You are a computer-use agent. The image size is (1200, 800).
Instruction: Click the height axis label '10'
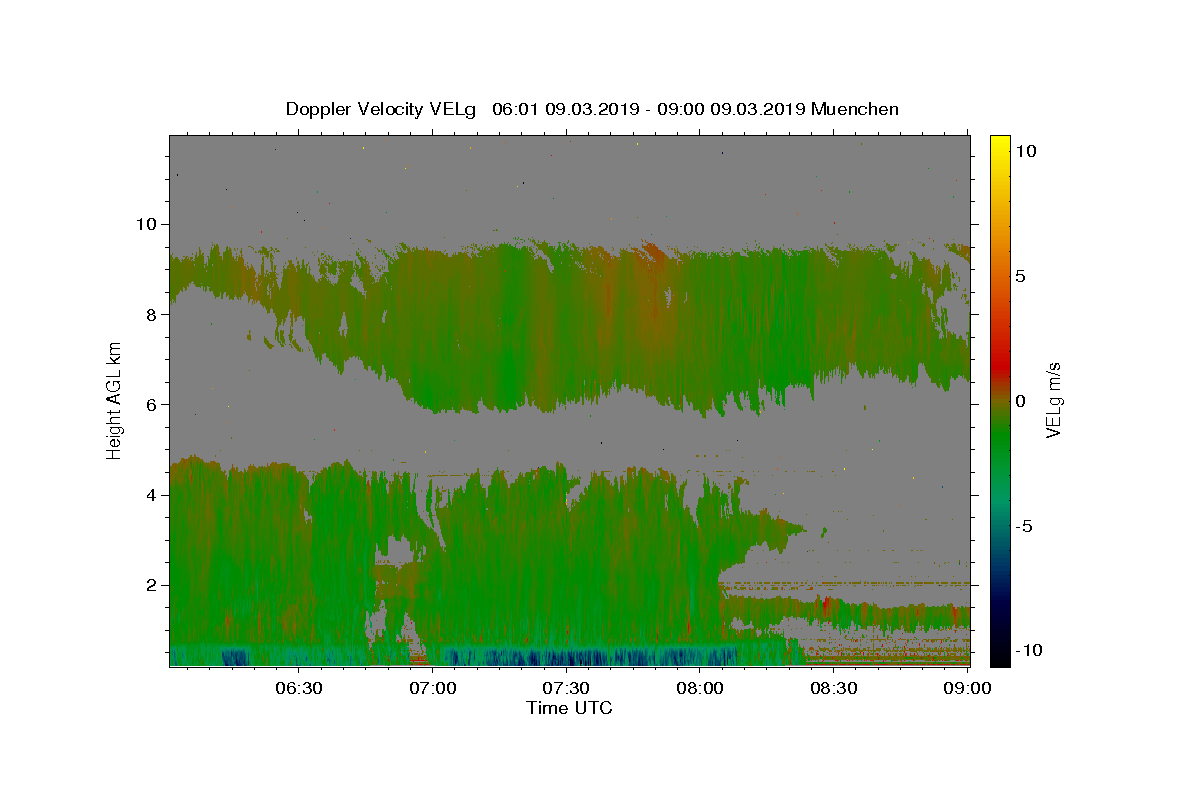click(x=148, y=224)
